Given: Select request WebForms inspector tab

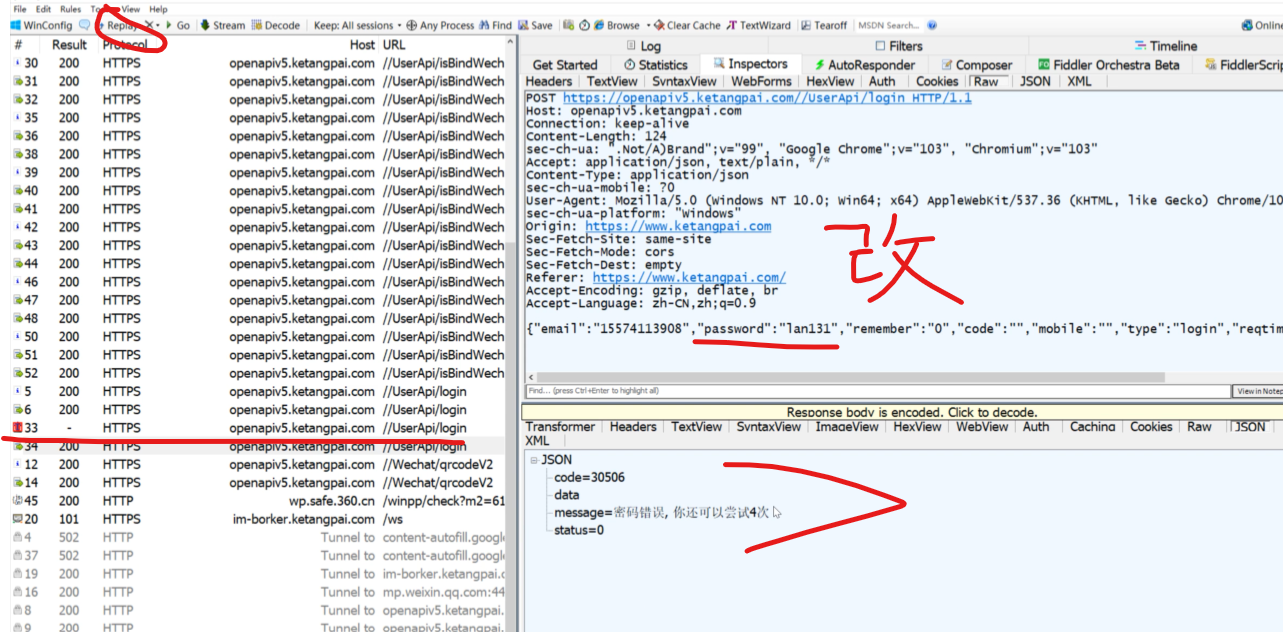Looking at the screenshot, I should pos(761,82).
